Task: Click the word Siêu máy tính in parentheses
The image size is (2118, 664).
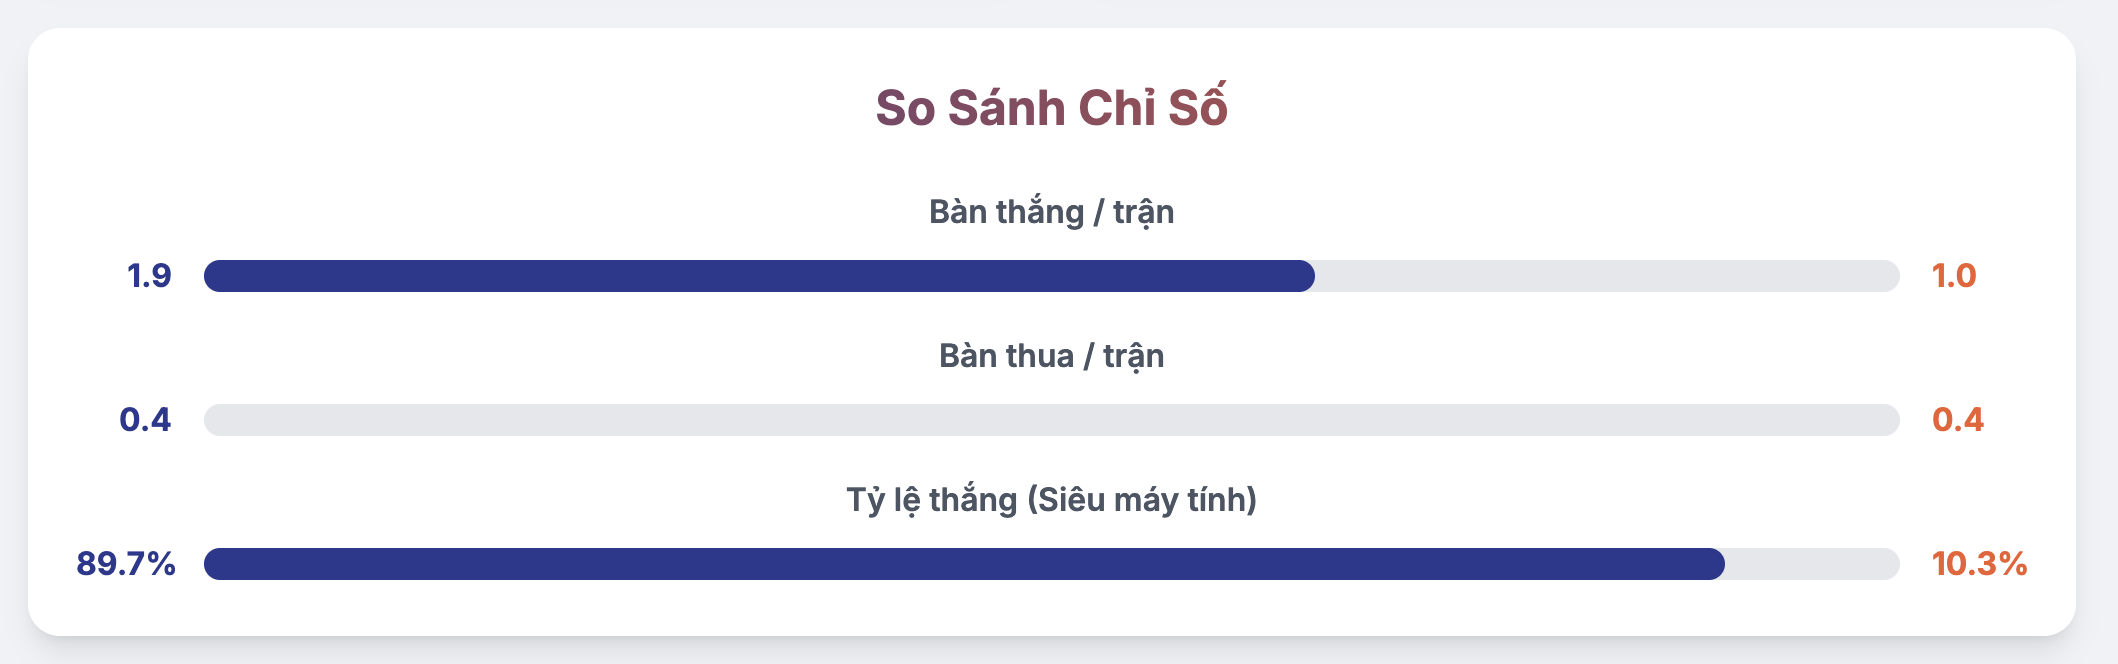Action: 1142,500
